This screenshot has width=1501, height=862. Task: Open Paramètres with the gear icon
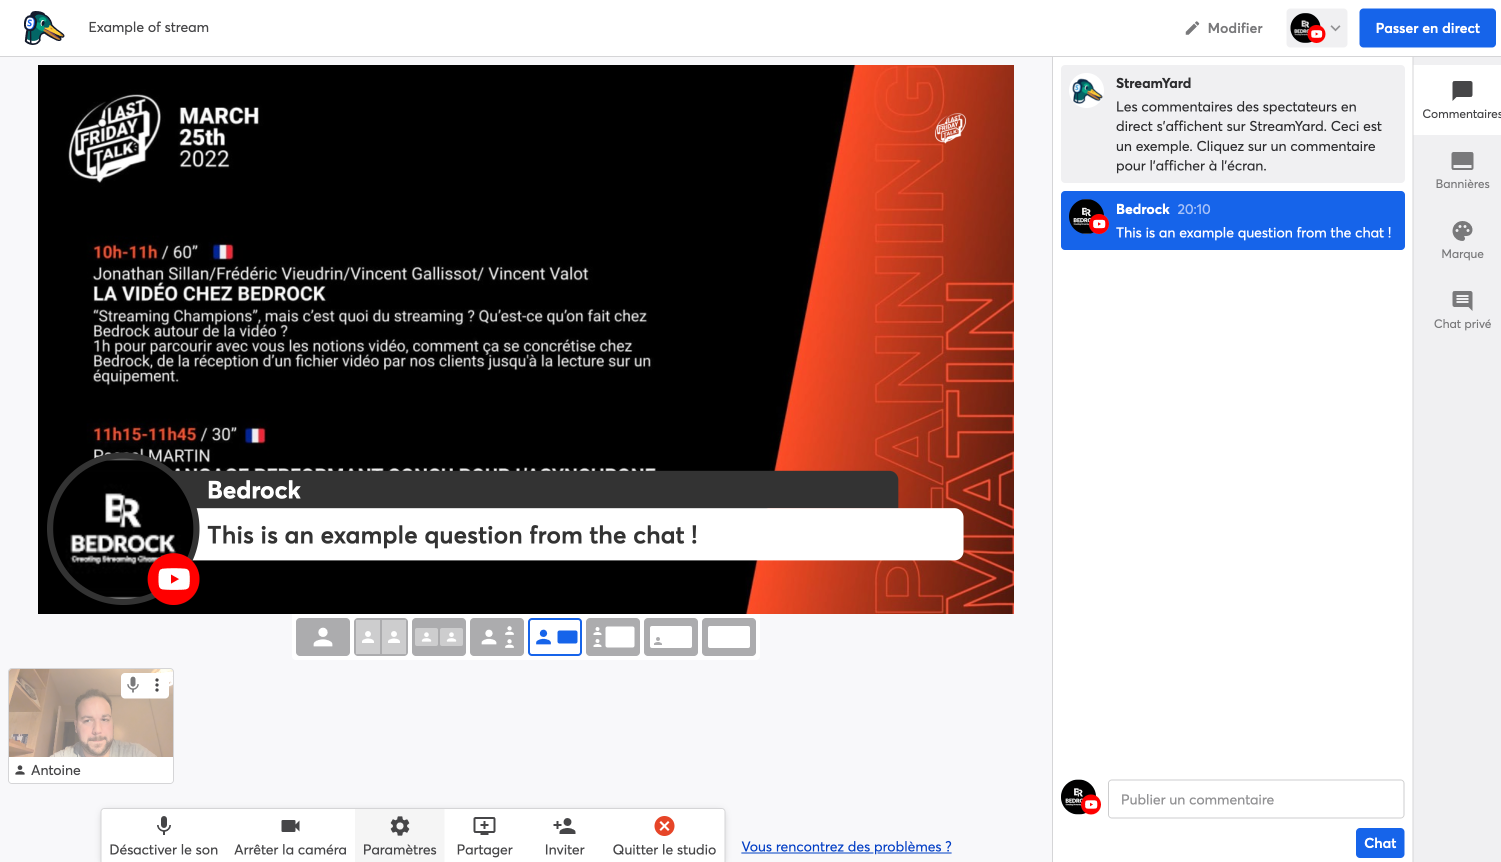[399, 835]
